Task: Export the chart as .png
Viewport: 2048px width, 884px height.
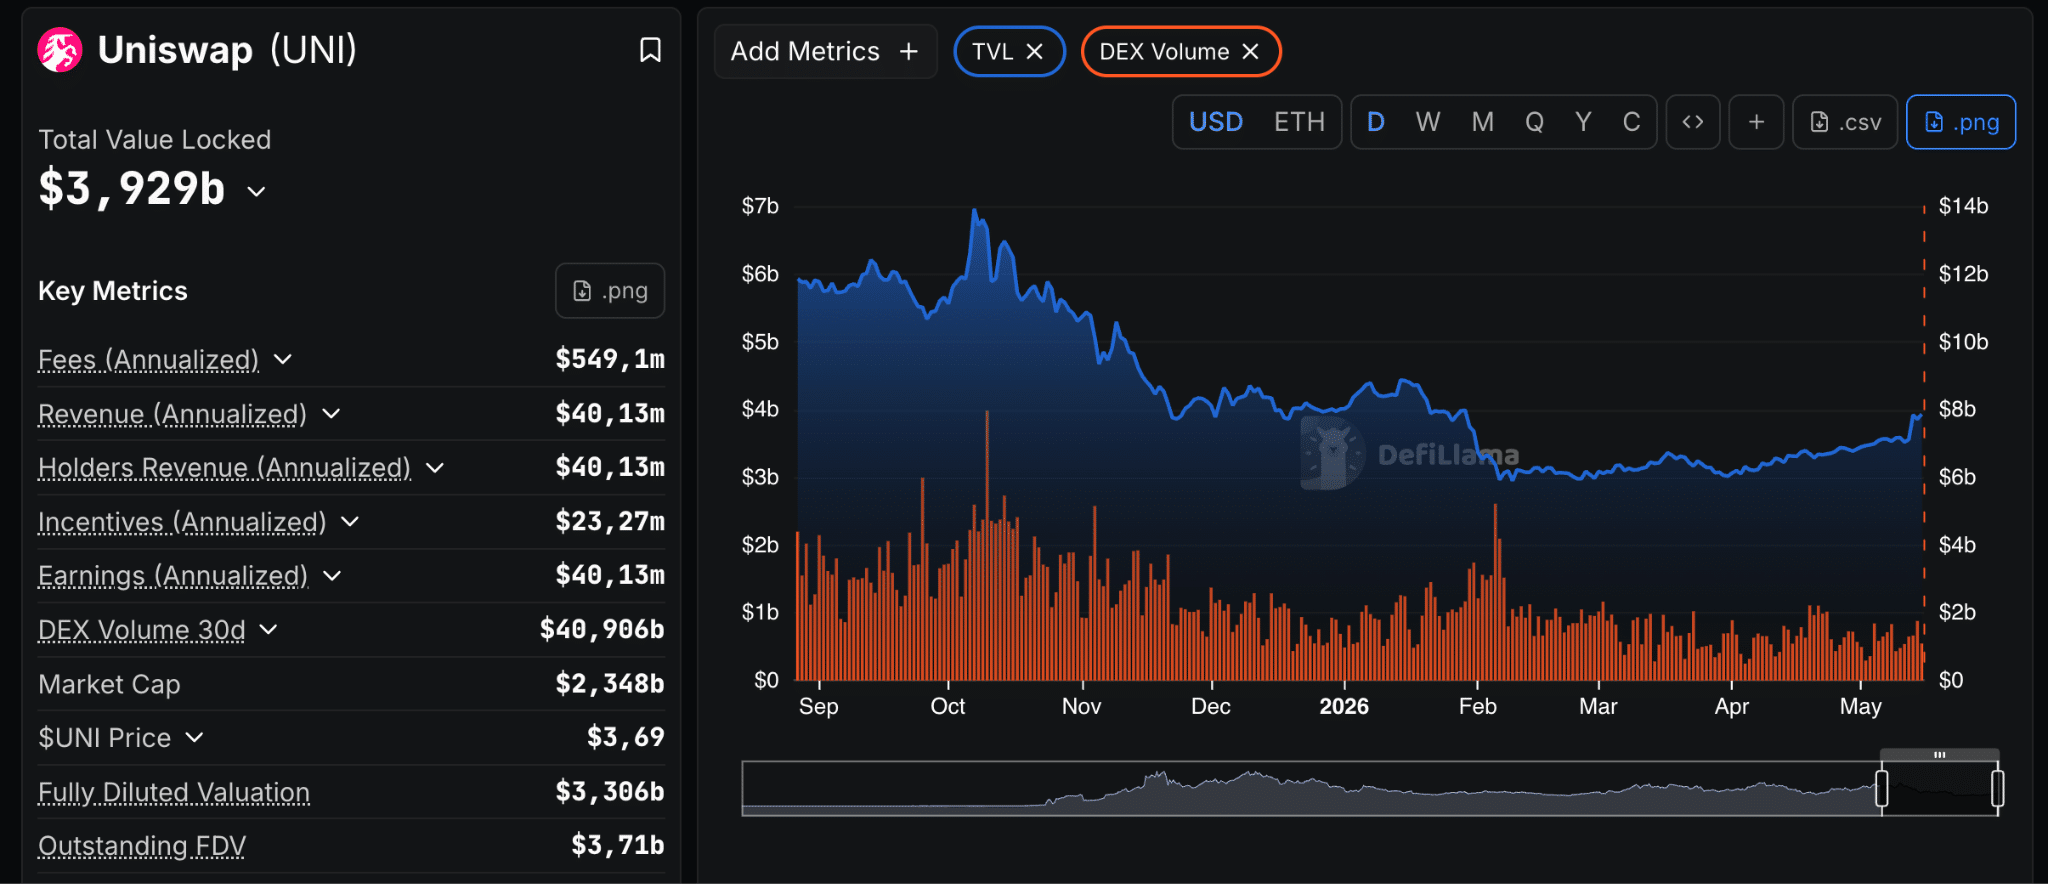Action: 1961,122
